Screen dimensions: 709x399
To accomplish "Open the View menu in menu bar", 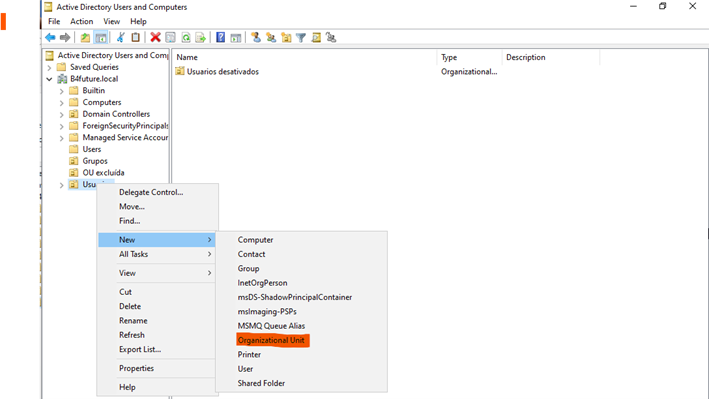I will [112, 21].
